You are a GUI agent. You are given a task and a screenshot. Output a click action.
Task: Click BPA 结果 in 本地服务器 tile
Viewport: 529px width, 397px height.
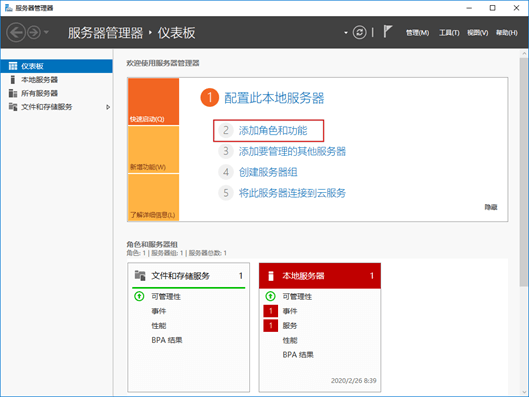(298, 355)
